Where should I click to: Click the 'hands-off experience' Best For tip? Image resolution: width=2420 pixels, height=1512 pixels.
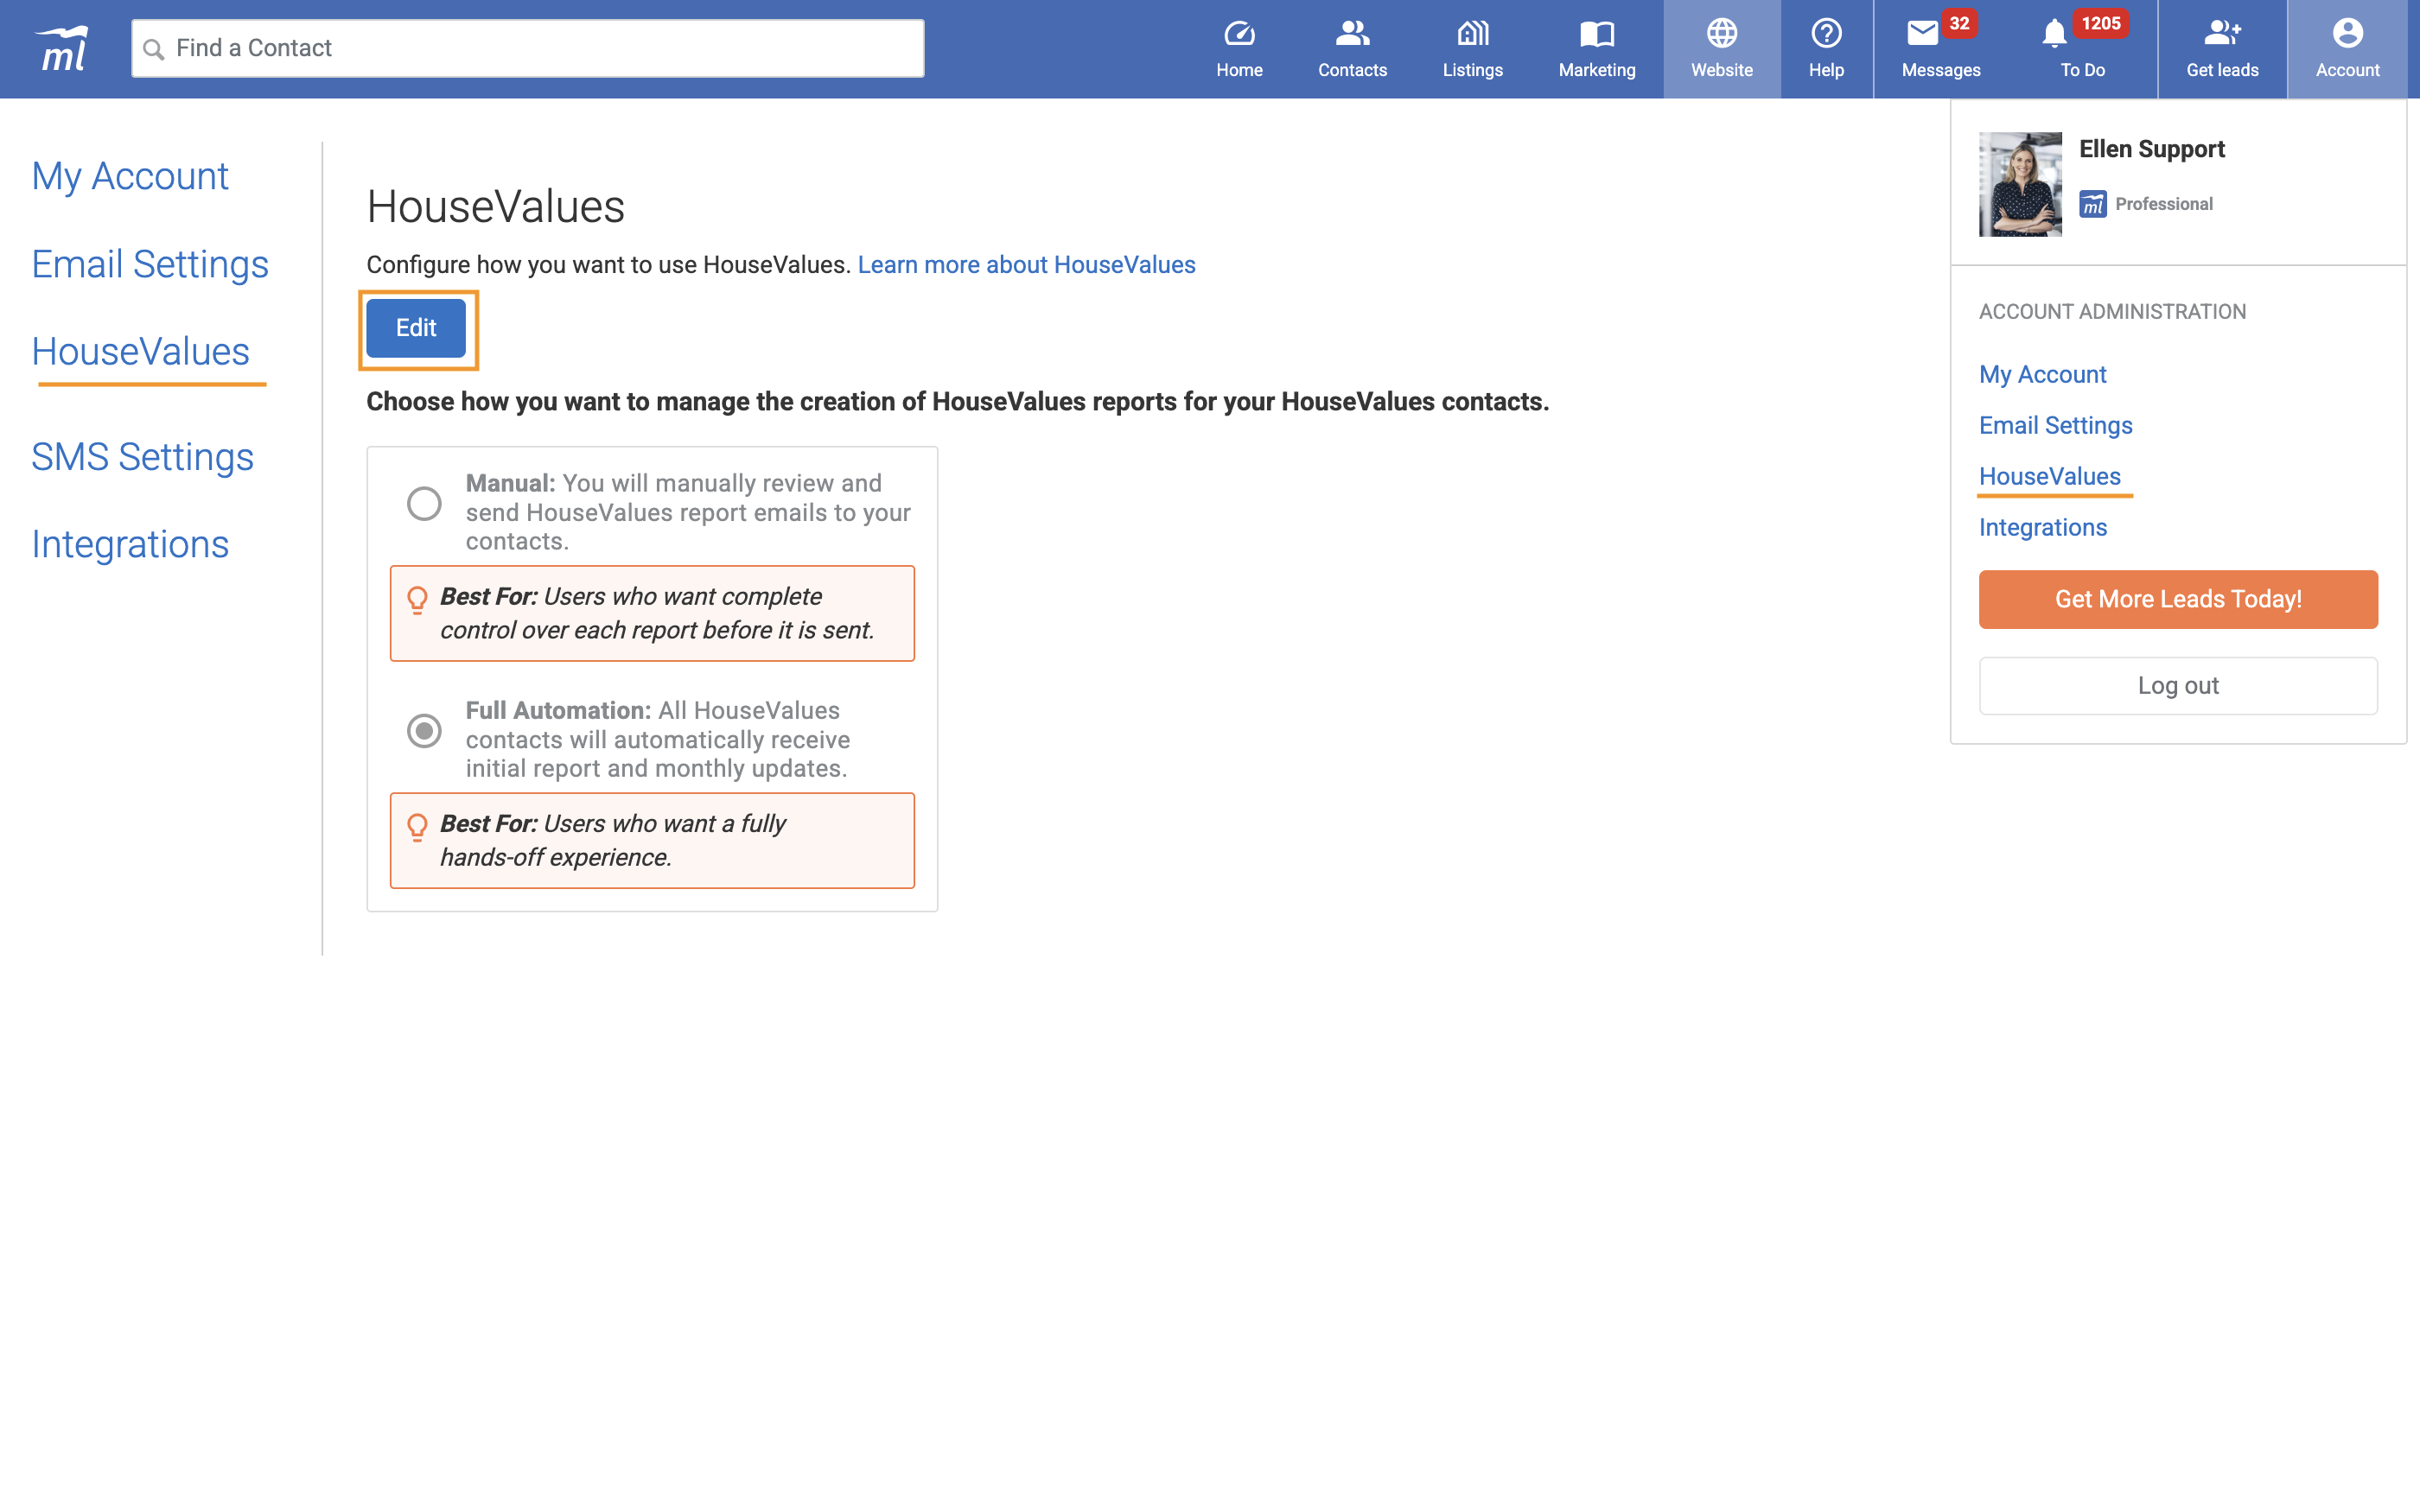(x=652, y=840)
